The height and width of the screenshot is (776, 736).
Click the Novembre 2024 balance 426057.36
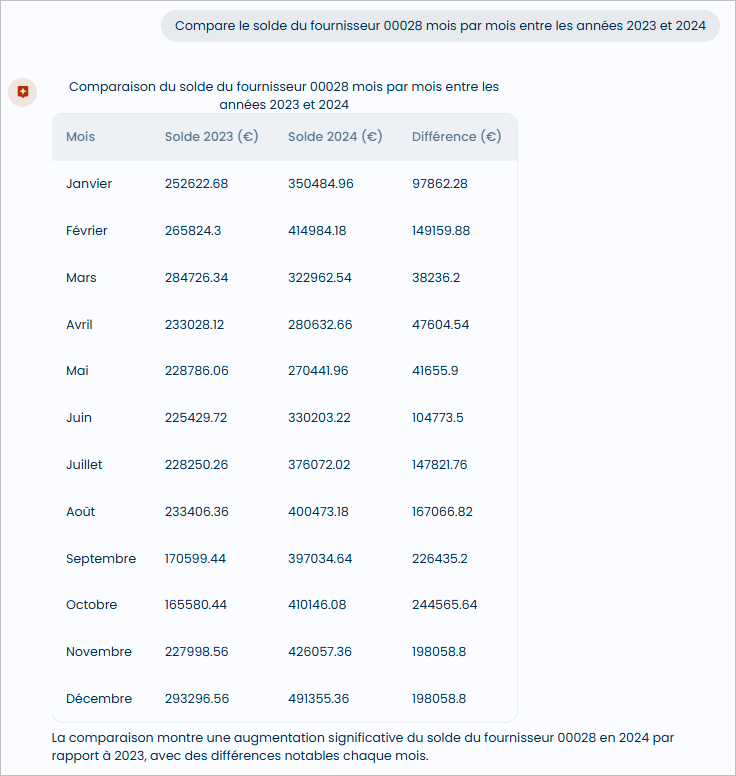[320, 652]
